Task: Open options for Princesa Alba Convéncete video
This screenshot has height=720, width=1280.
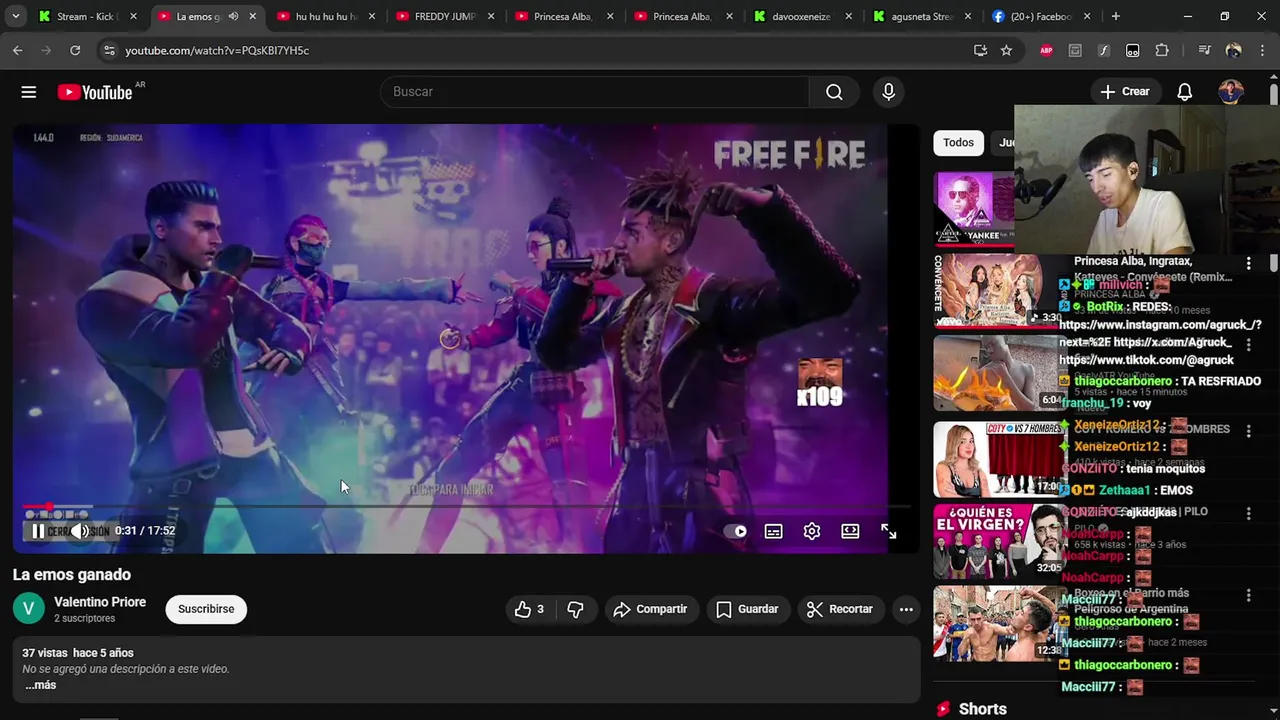Action: 1248,263
